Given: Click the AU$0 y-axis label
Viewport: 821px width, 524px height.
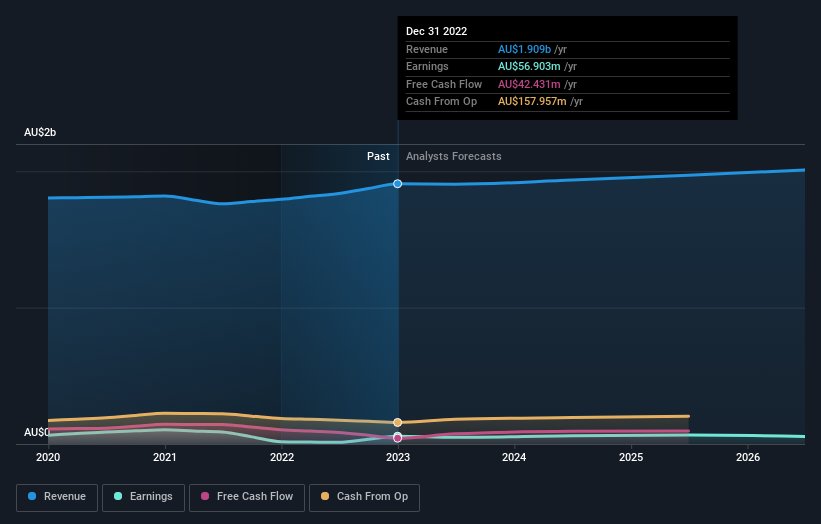Looking at the screenshot, I should pyautogui.click(x=36, y=432).
